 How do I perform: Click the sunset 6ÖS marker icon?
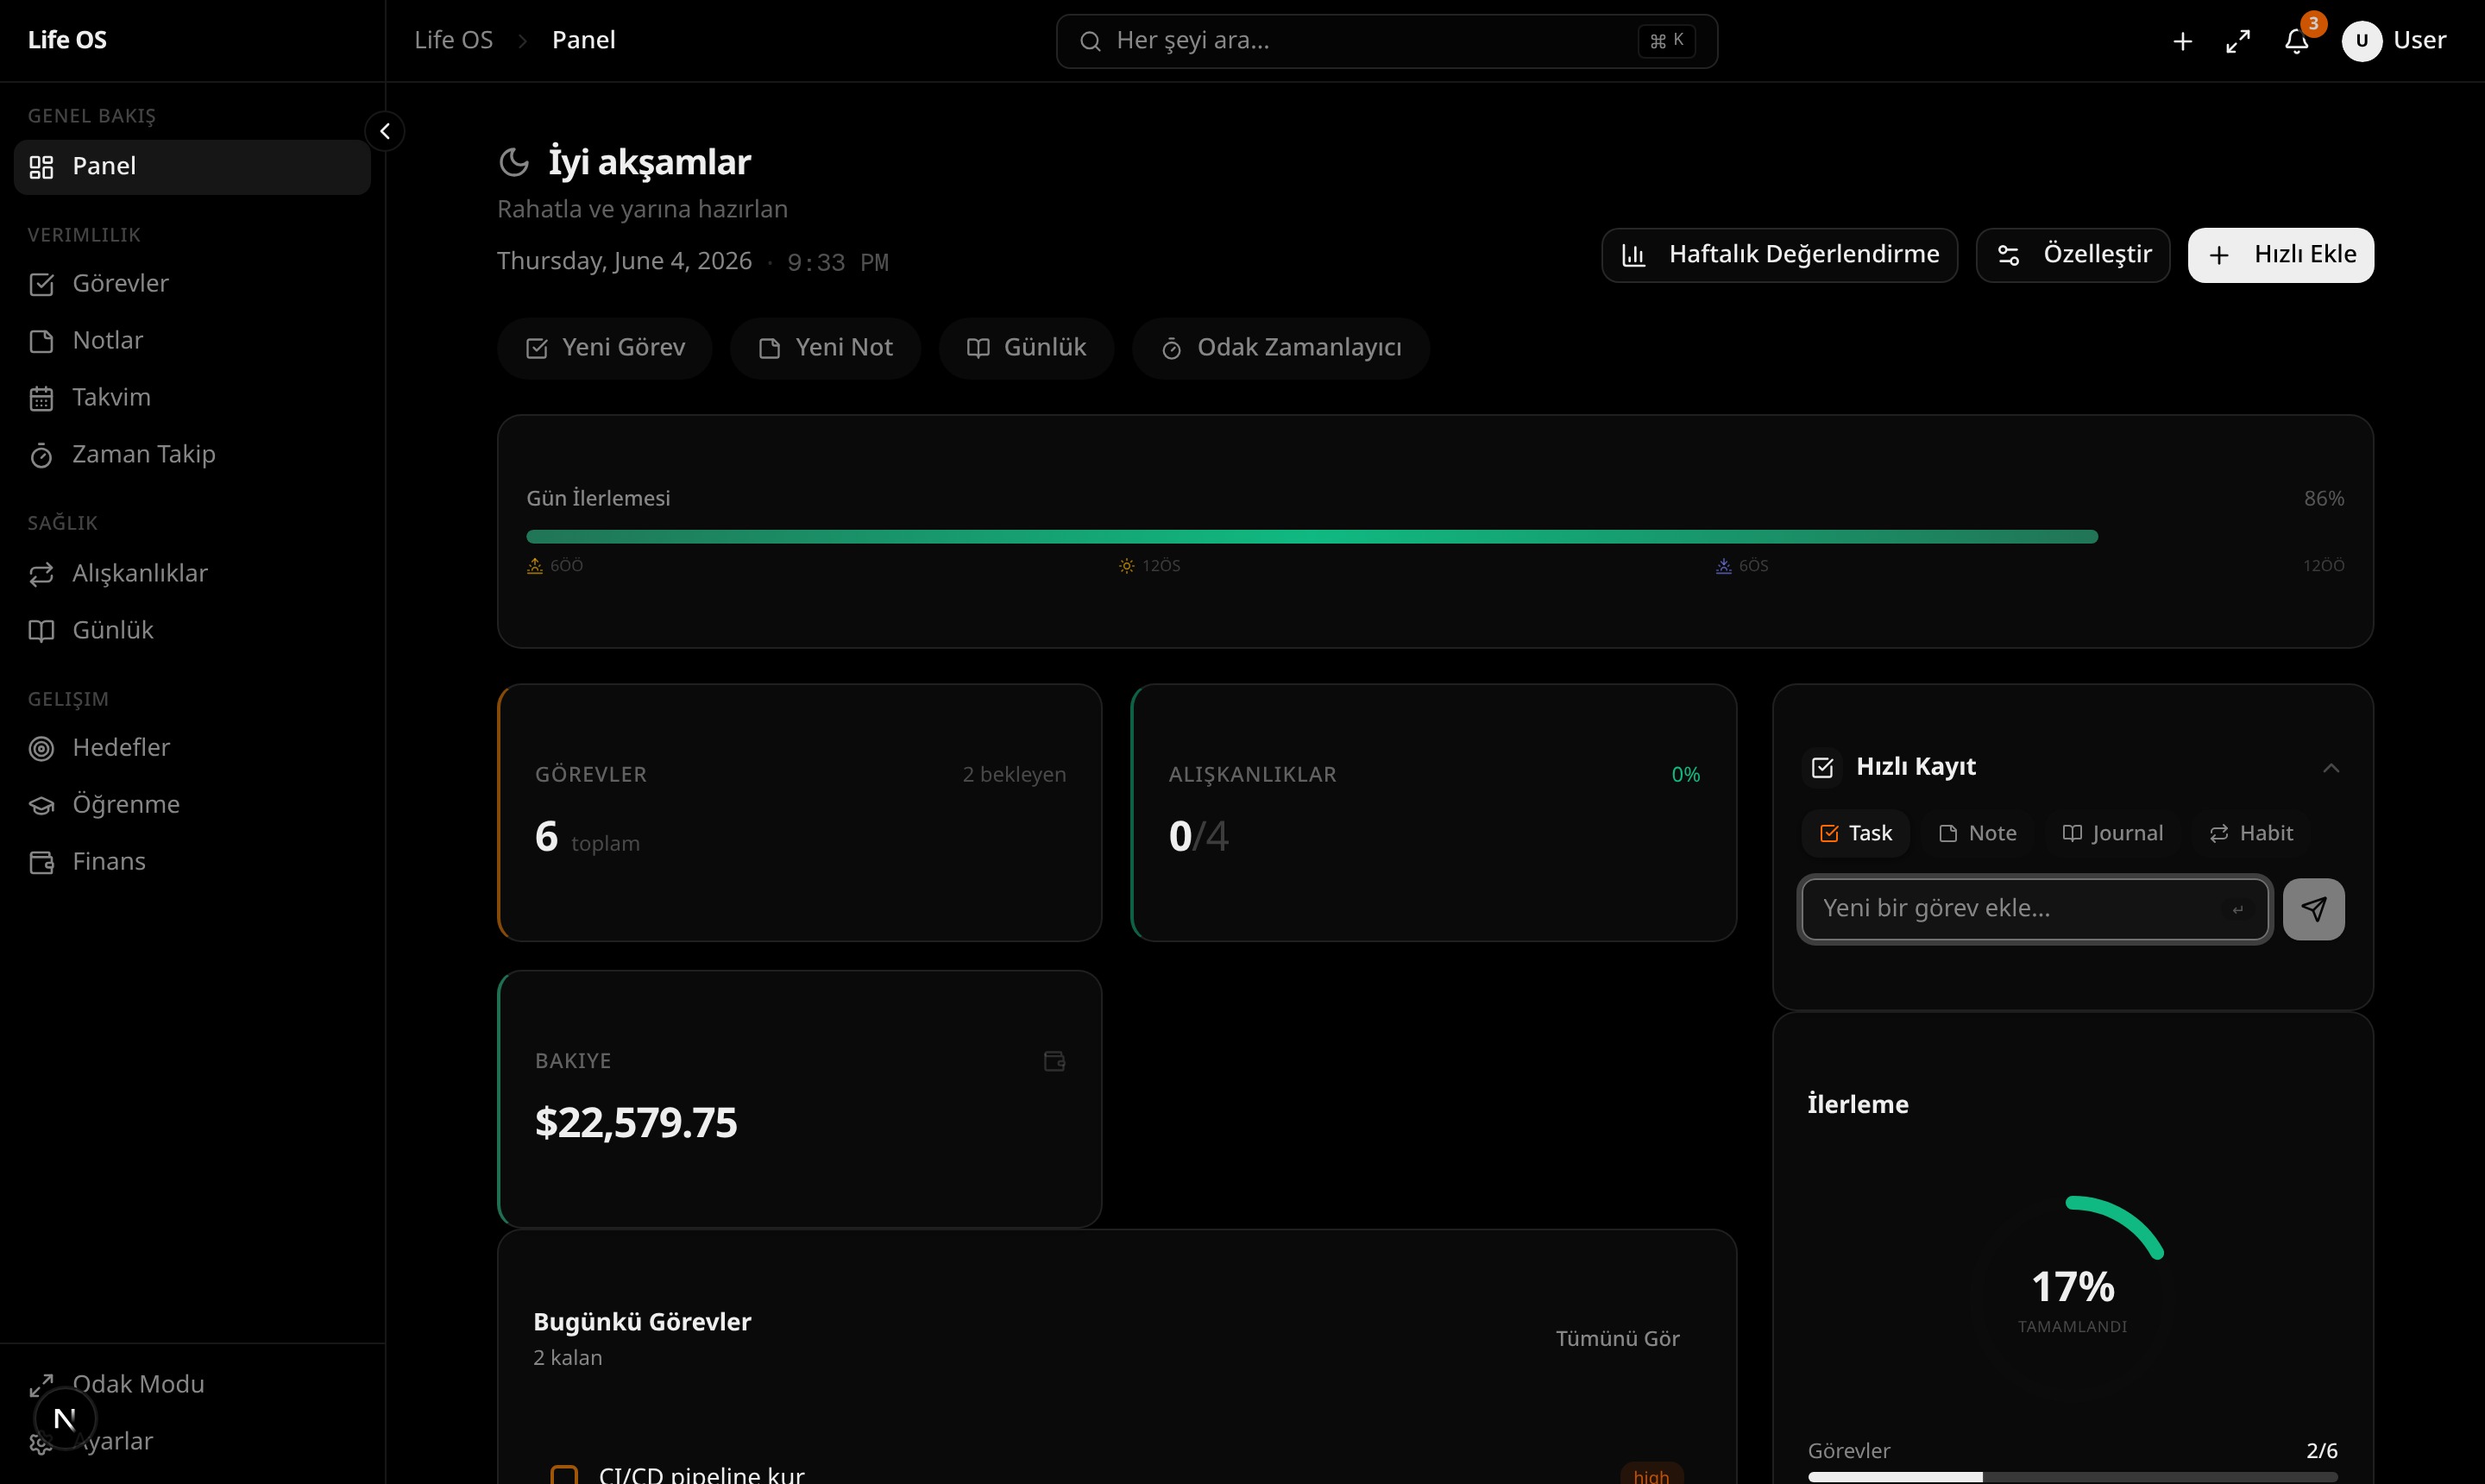coord(1724,566)
